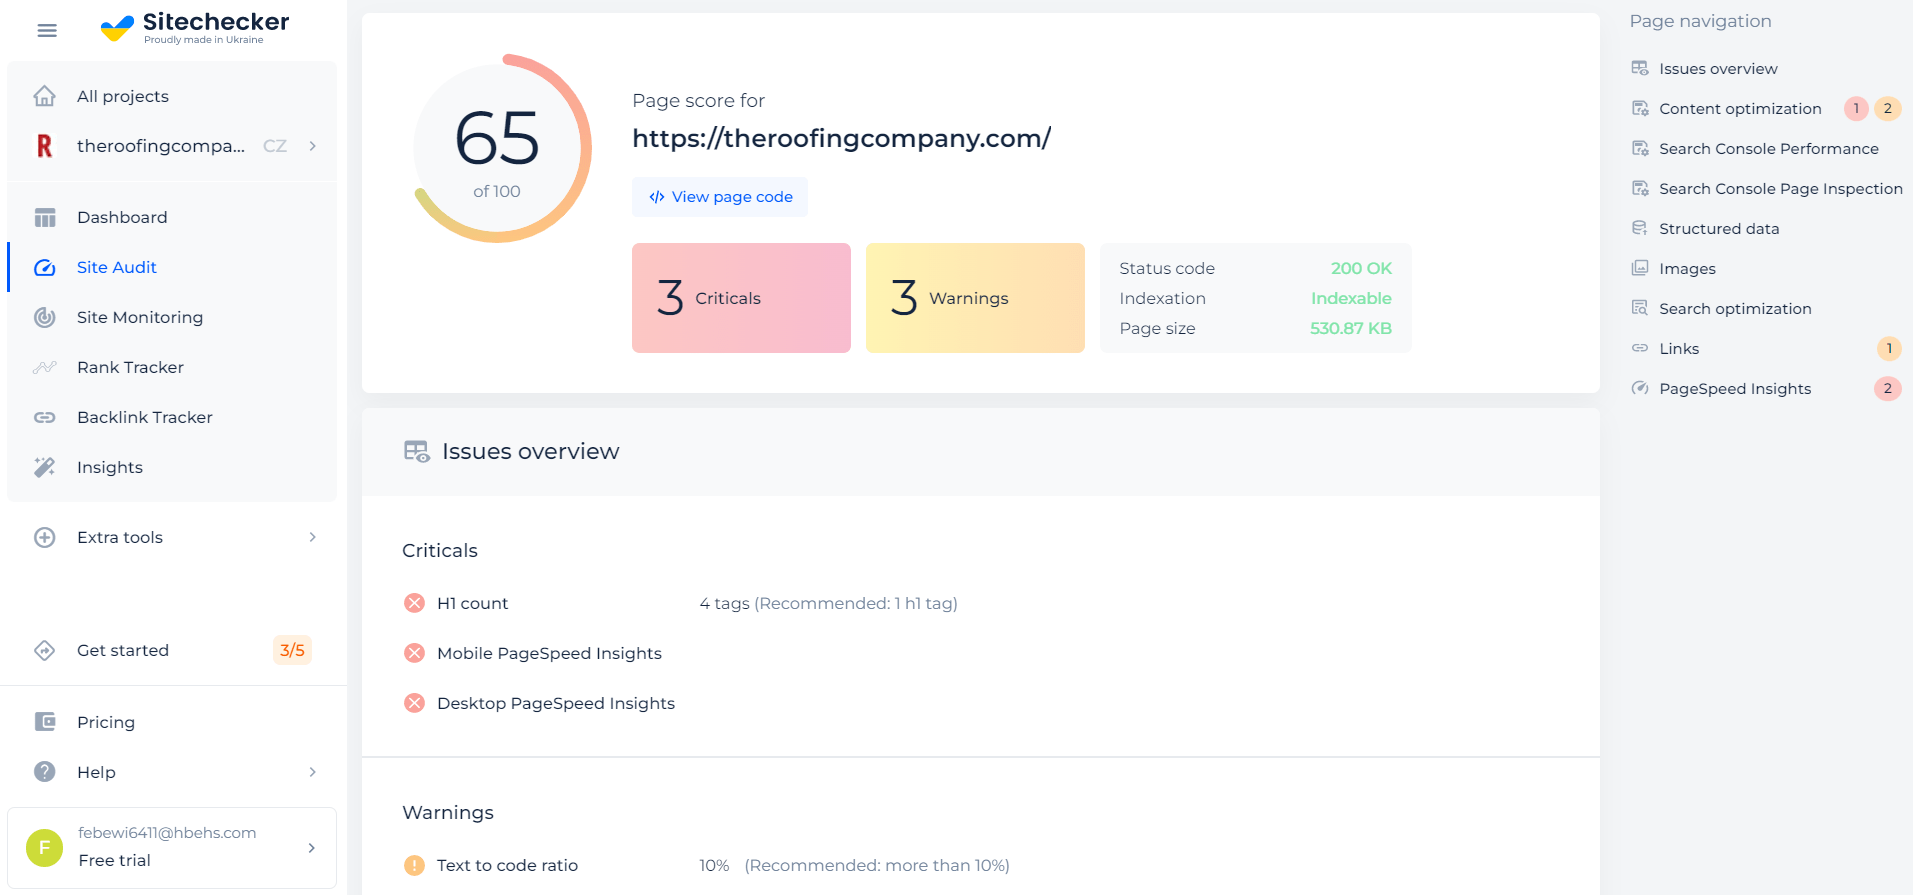Viewport: 1913px width, 895px height.
Task: Click the Mobile PageSpeed Insights error icon
Action: (x=414, y=653)
